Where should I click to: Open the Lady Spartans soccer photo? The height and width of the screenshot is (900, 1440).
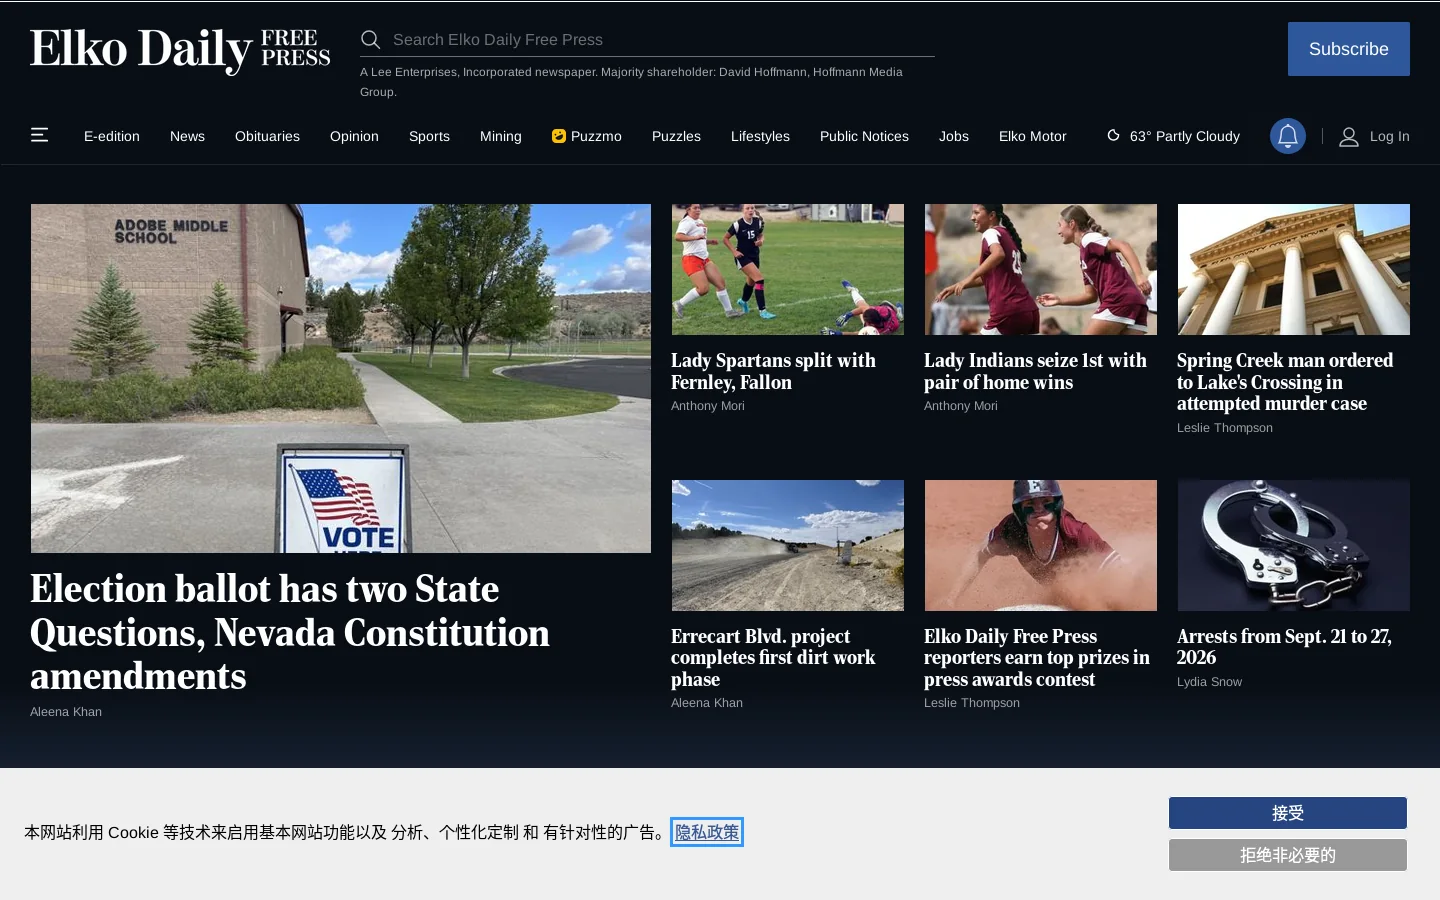[x=788, y=269]
